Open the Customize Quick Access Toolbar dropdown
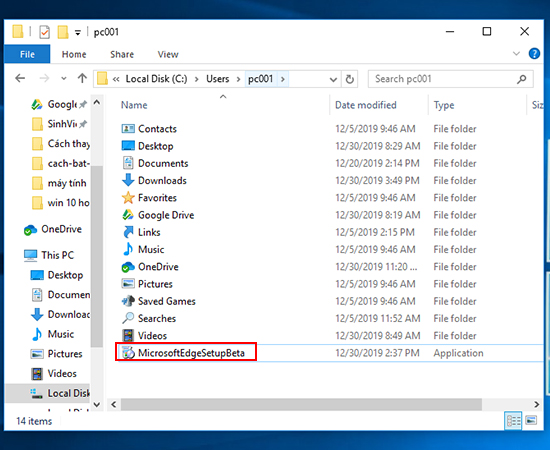 click(x=78, y=33)
